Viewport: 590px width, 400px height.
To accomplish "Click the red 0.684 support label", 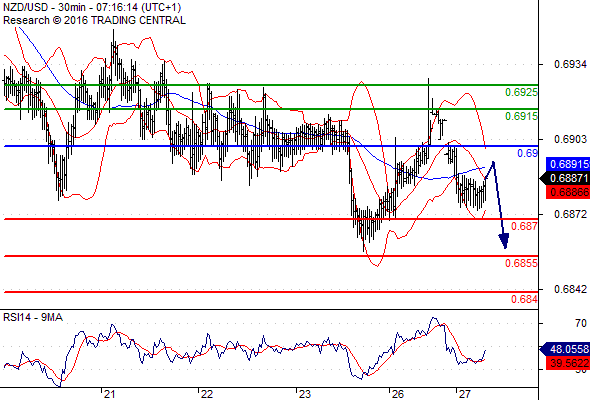I will 524,299.
